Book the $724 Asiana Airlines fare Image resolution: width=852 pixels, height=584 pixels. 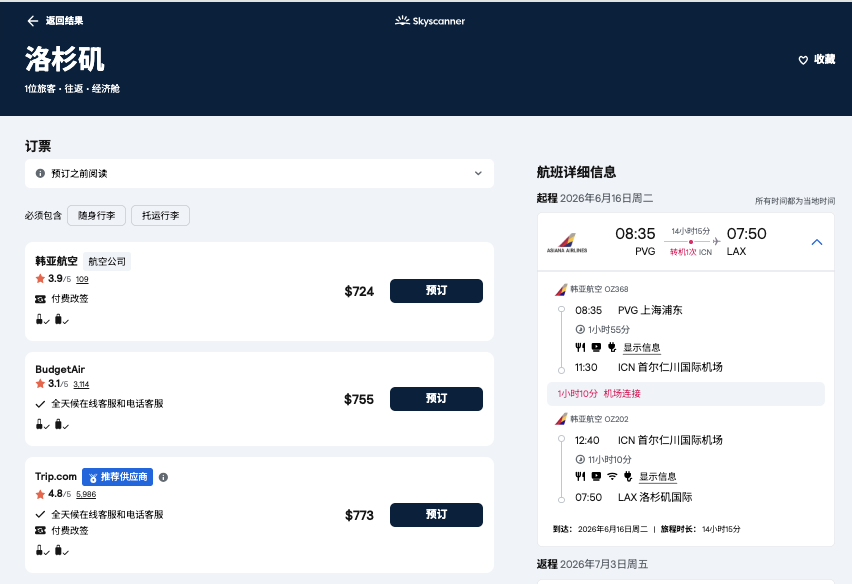click(x=436, y=291)
